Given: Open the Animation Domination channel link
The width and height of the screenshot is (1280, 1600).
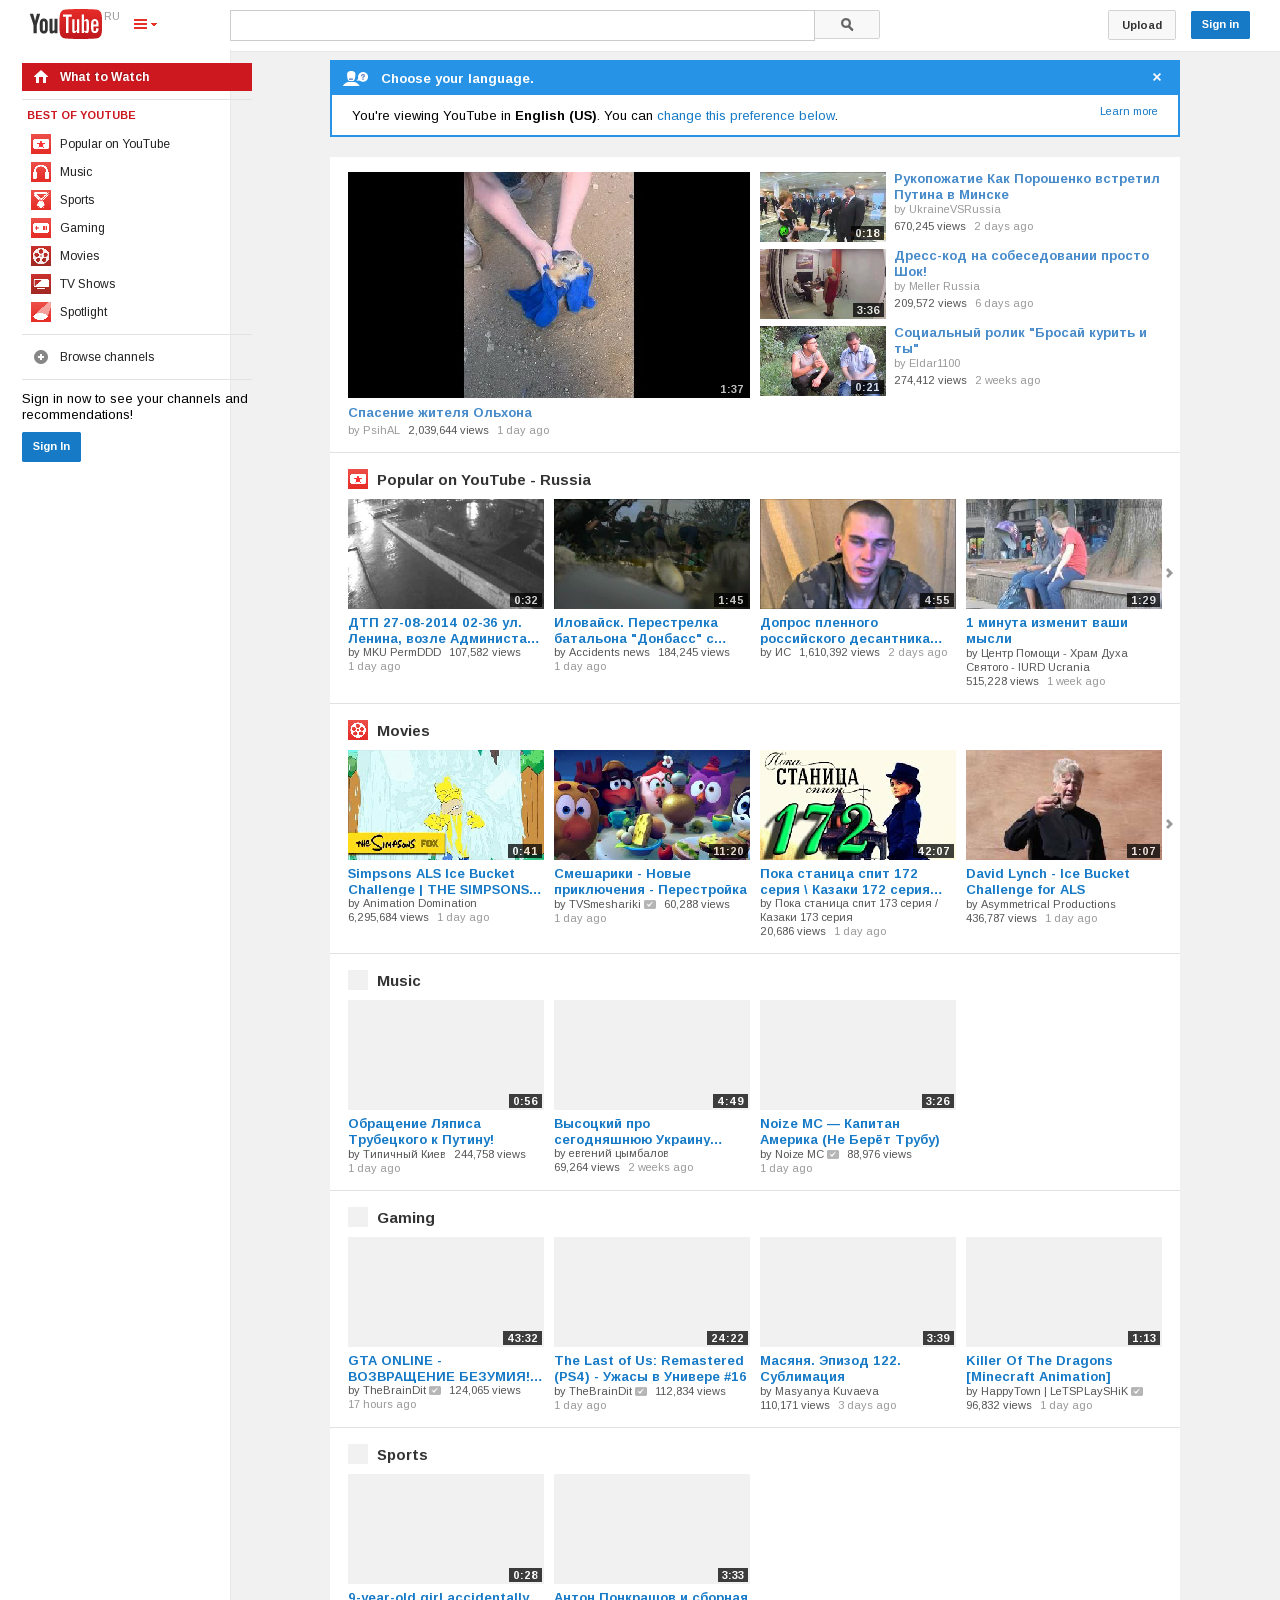Looking at the screenshot, I should click(420, 903).
